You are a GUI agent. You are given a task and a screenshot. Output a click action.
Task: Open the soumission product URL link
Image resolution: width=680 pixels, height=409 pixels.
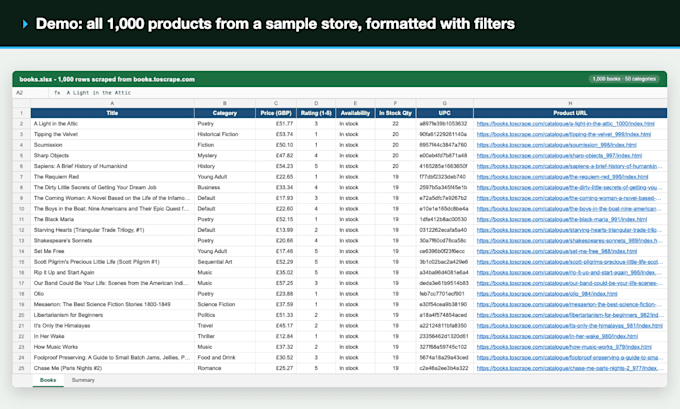click(x=556, y=145)
